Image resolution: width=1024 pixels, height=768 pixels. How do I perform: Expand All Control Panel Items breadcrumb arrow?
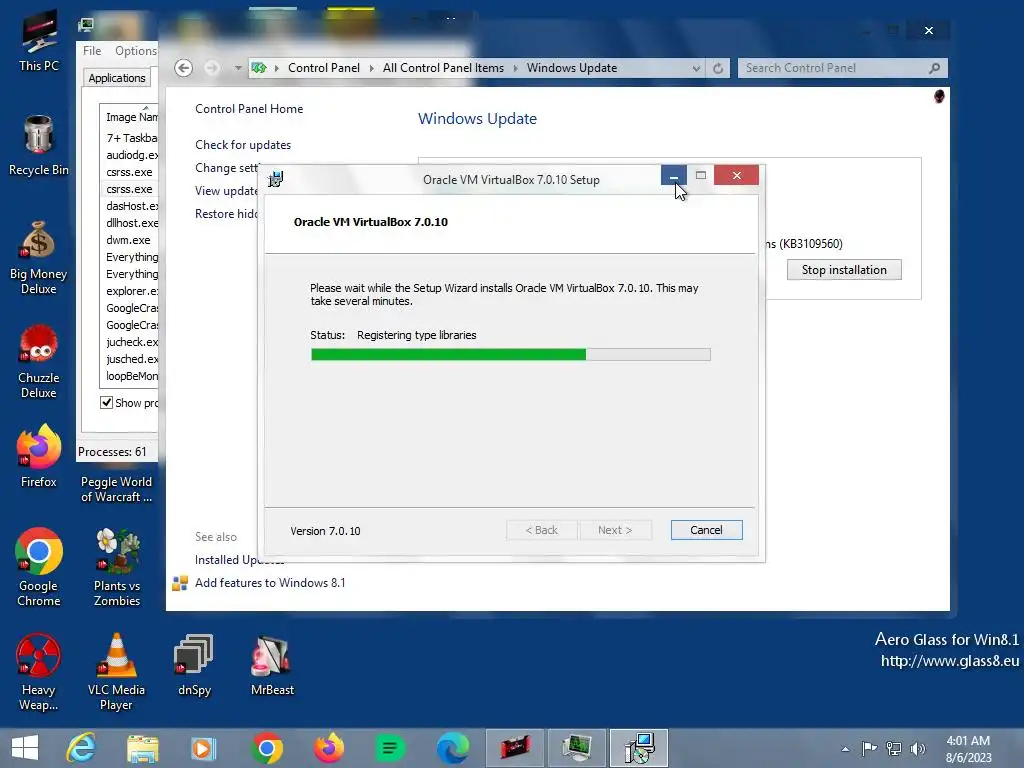tap(515, 68)
